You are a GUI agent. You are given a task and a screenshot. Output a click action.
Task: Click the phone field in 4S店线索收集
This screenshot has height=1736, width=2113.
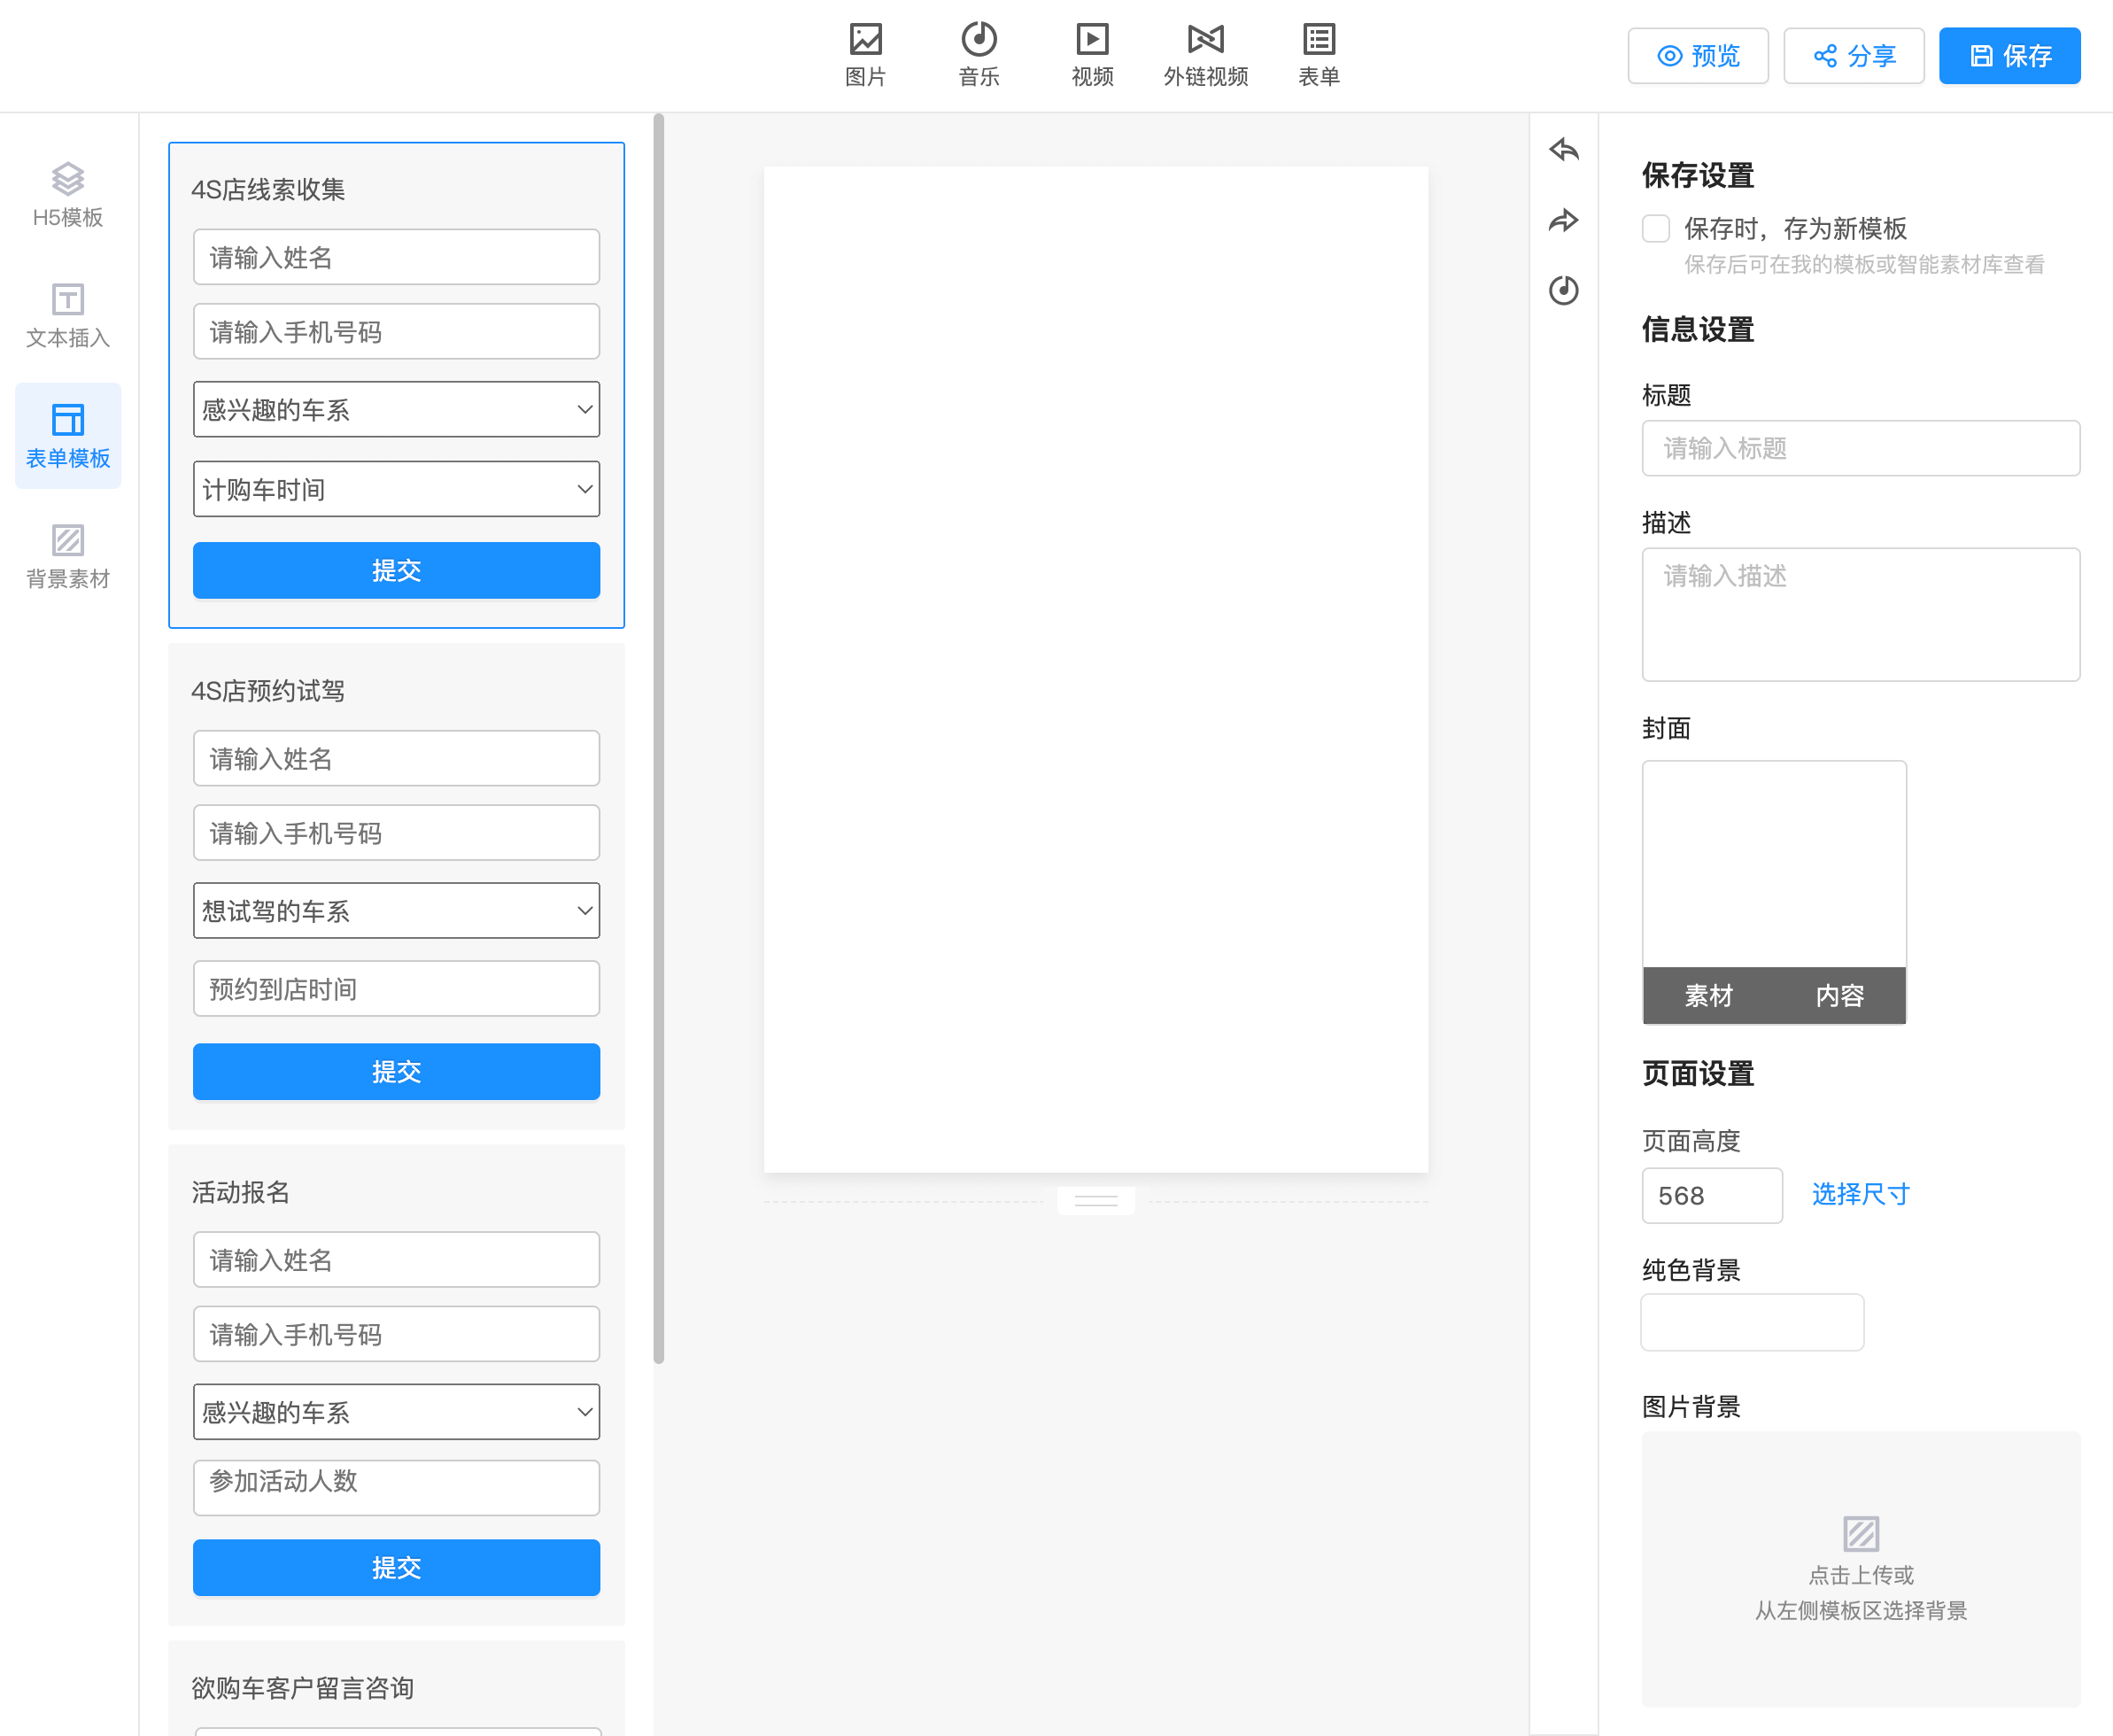coord(396,331)
